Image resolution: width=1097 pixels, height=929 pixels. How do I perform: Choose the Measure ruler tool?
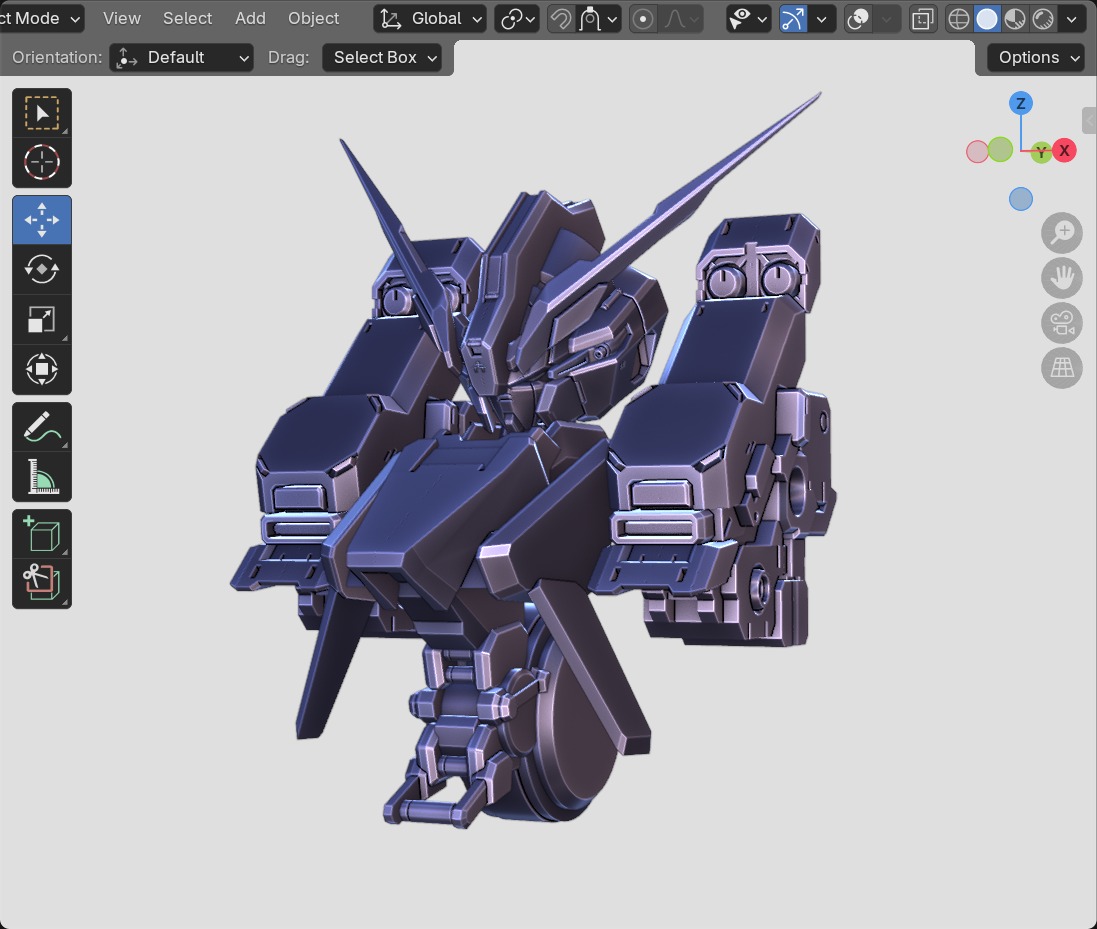42,476
